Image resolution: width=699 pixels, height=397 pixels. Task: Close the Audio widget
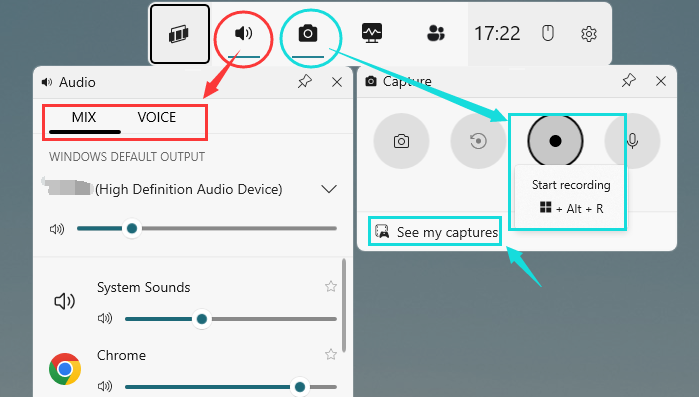click(337, 82)
